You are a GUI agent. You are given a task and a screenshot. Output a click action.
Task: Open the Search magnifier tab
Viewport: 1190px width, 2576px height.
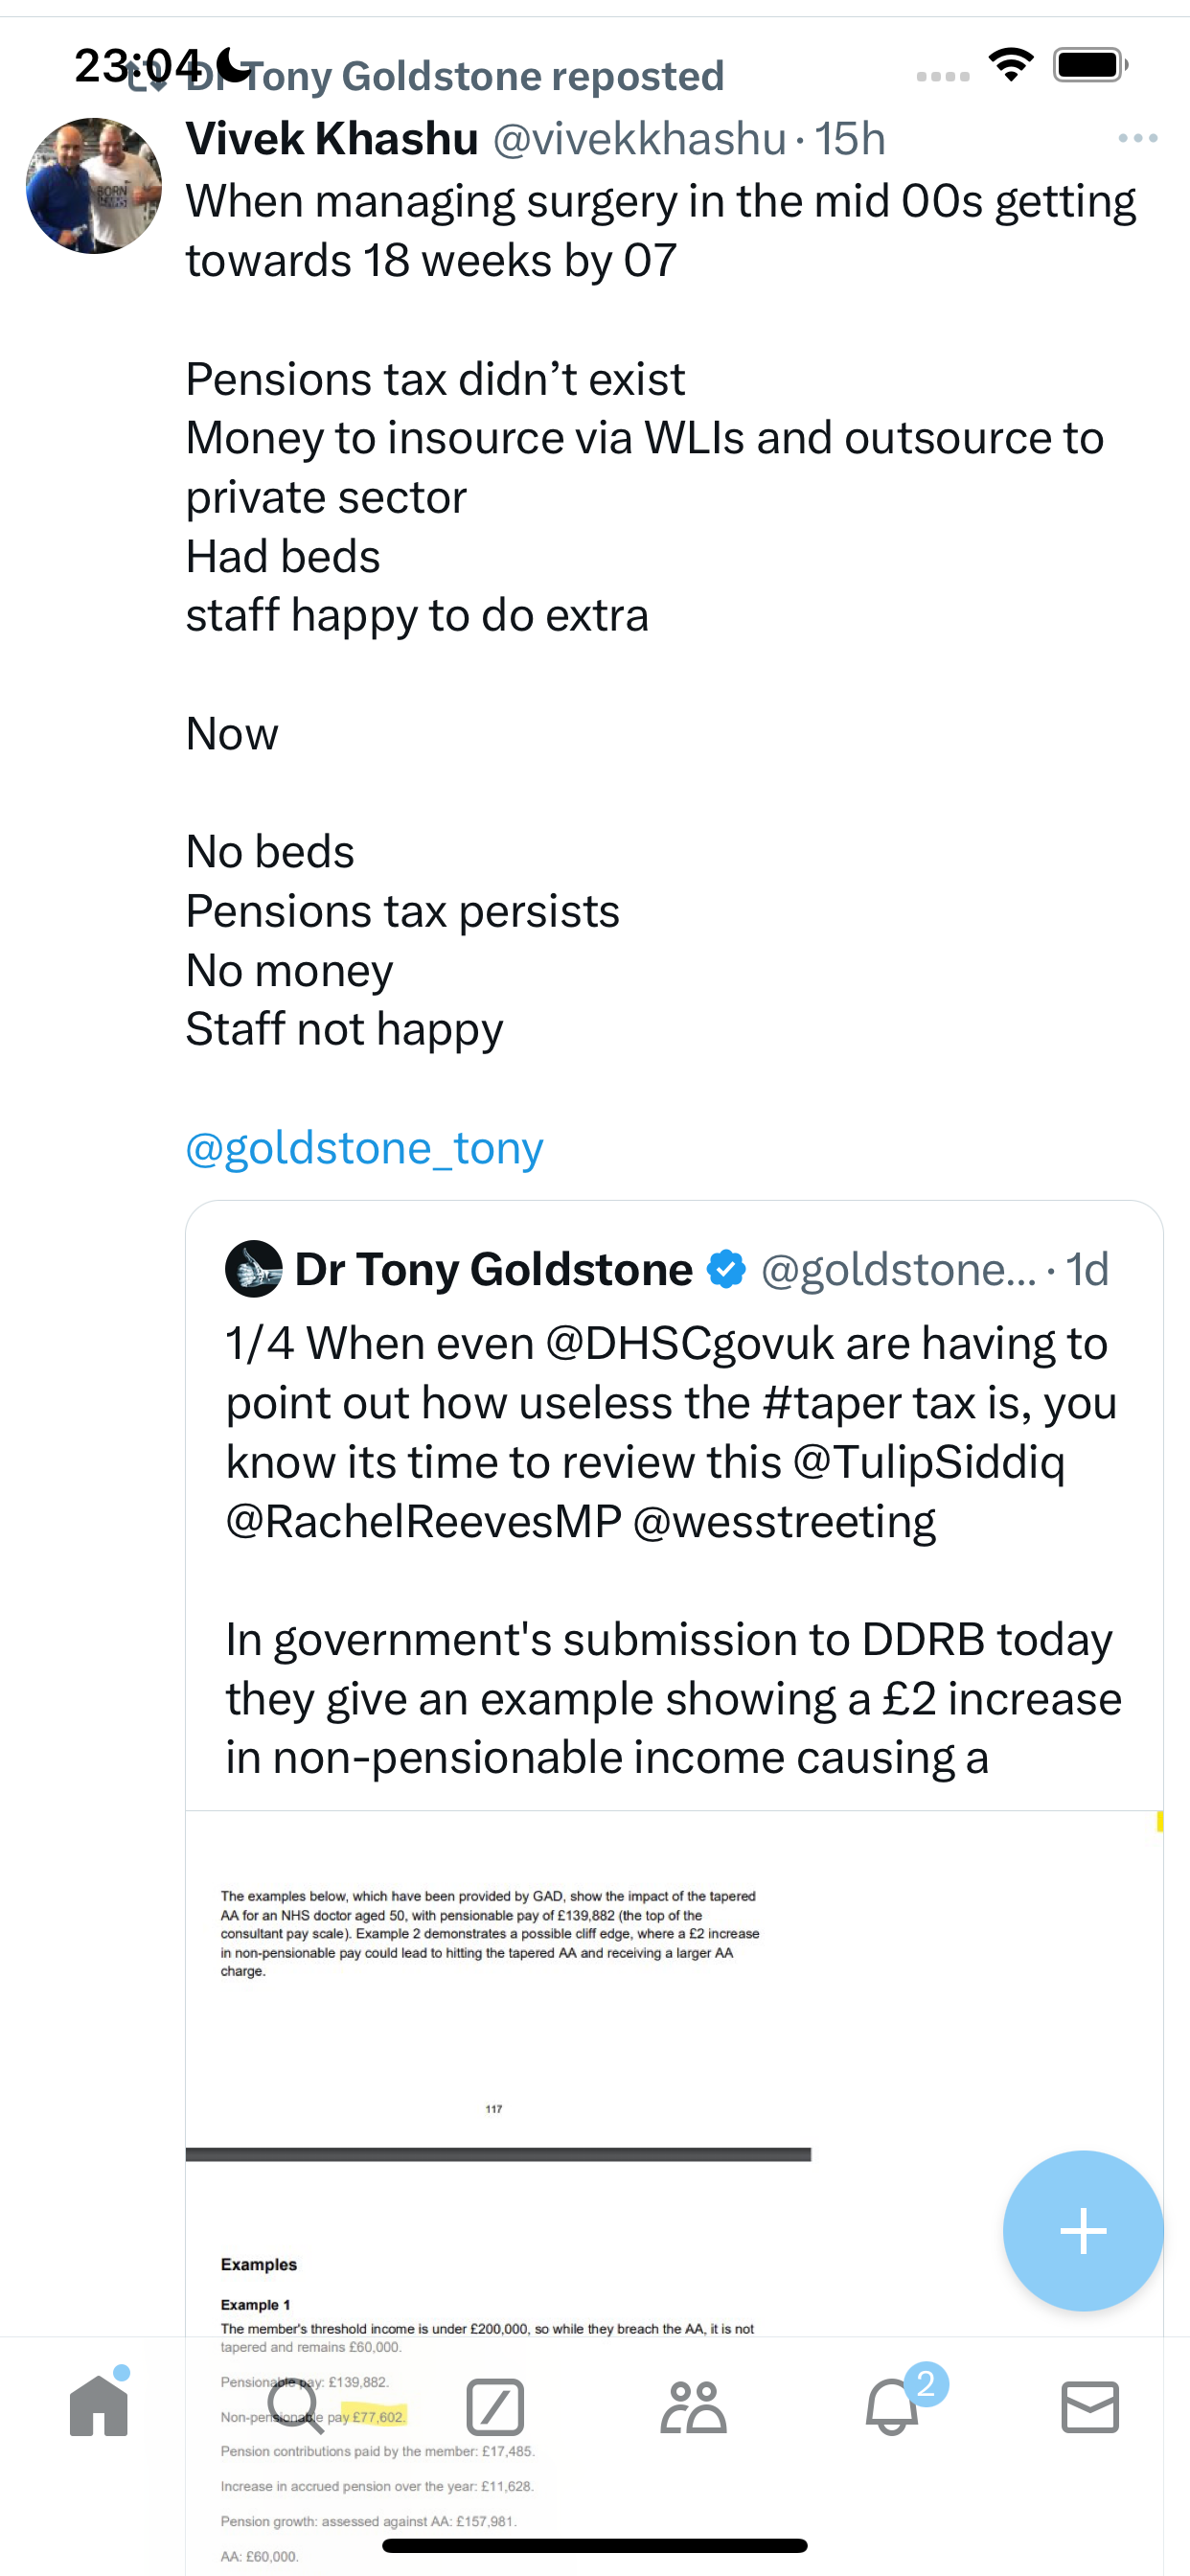coord(296,2405)
